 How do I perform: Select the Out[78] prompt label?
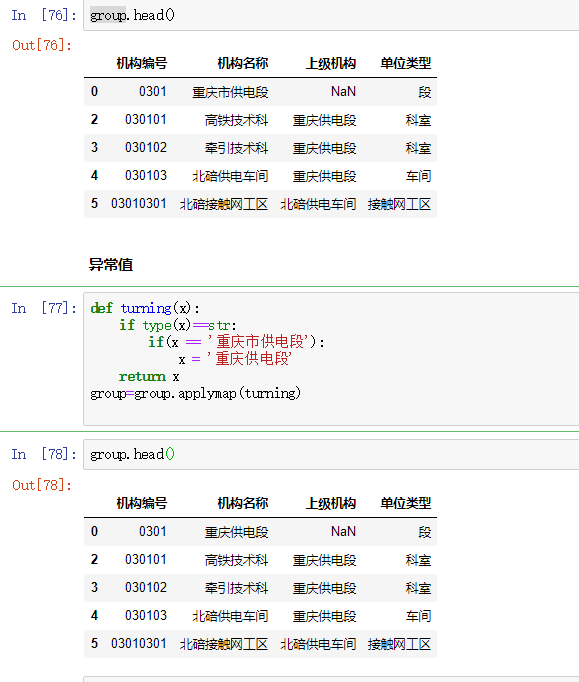[42, 485]
